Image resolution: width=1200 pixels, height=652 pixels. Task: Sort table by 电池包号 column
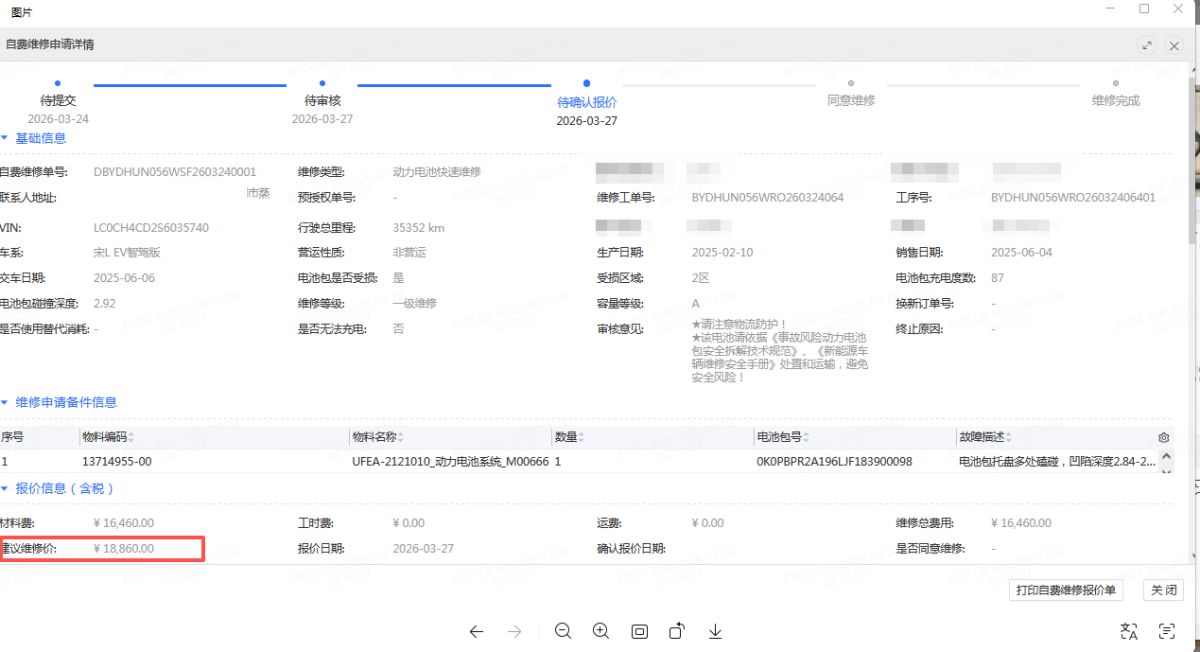pyautogui.click(x=807, y=437)
